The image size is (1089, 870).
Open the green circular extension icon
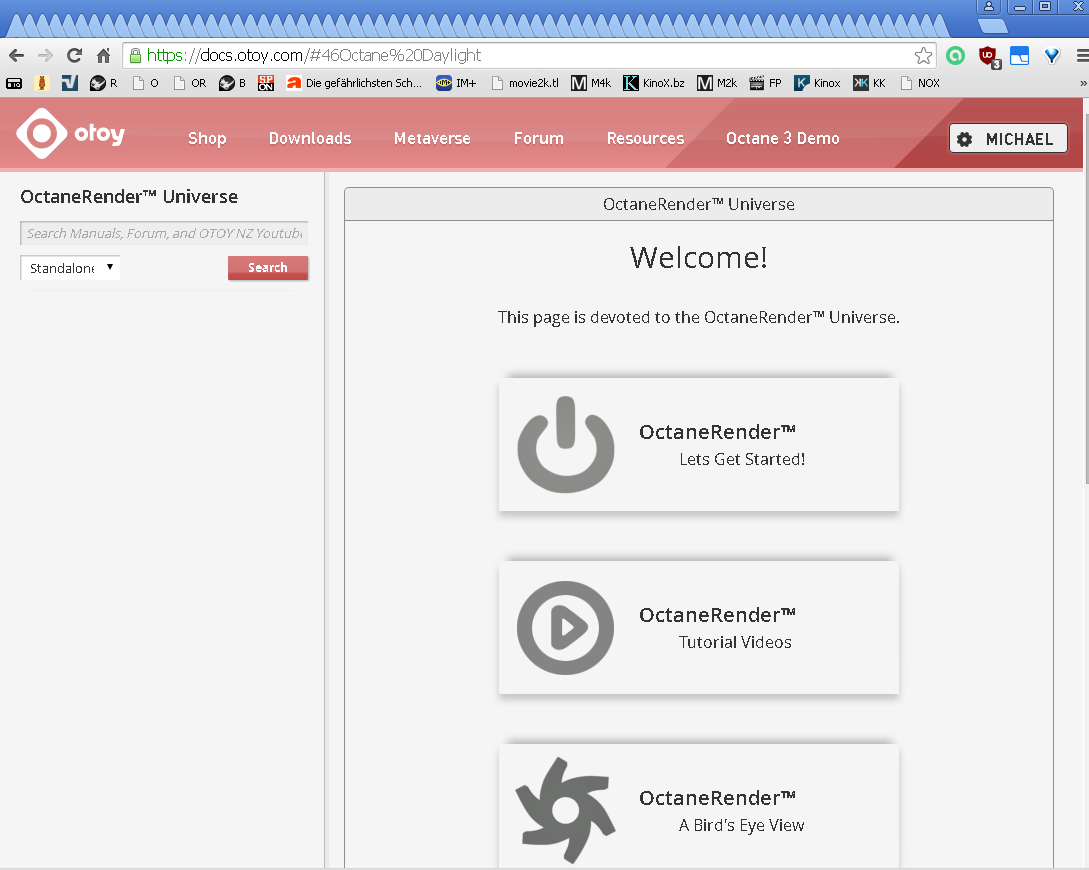tap(956, 56)
